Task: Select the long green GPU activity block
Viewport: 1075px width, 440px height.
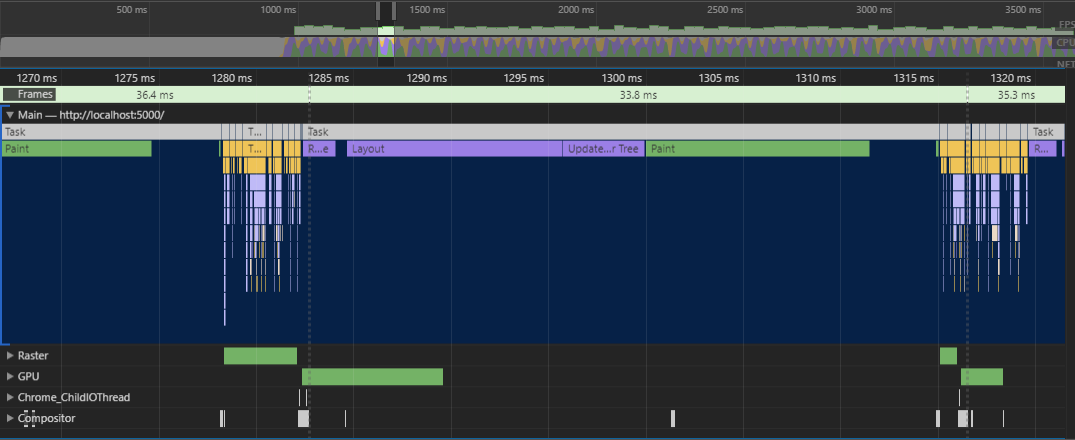Action: point(372,376)
